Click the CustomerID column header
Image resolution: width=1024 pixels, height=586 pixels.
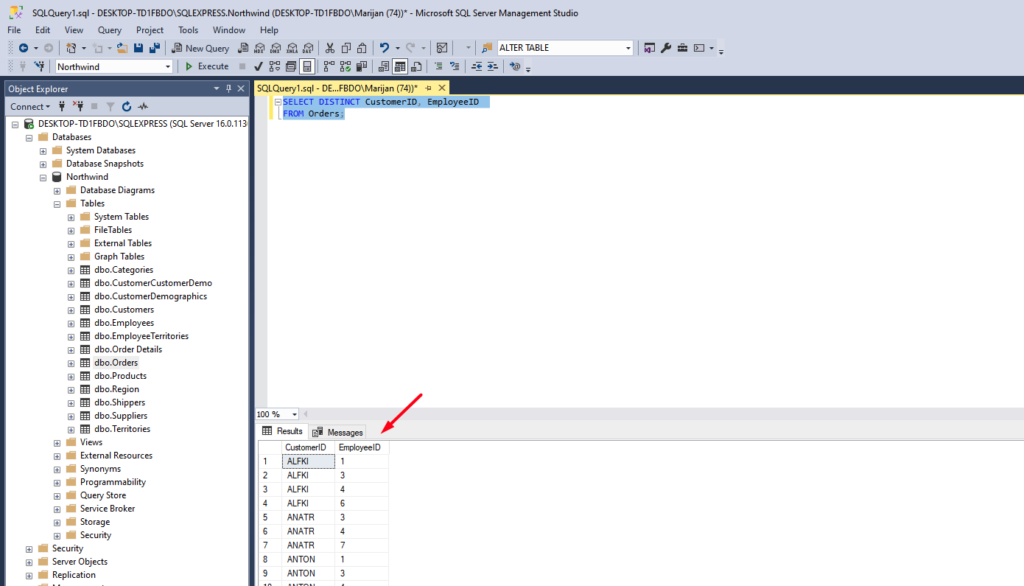point(308,448)
